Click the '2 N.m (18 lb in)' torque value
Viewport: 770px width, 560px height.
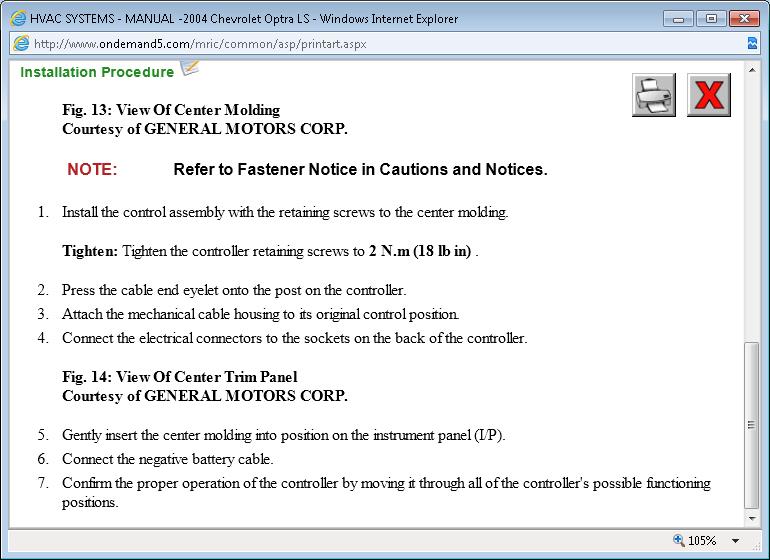pyautogui.click(x=420, y=251)
